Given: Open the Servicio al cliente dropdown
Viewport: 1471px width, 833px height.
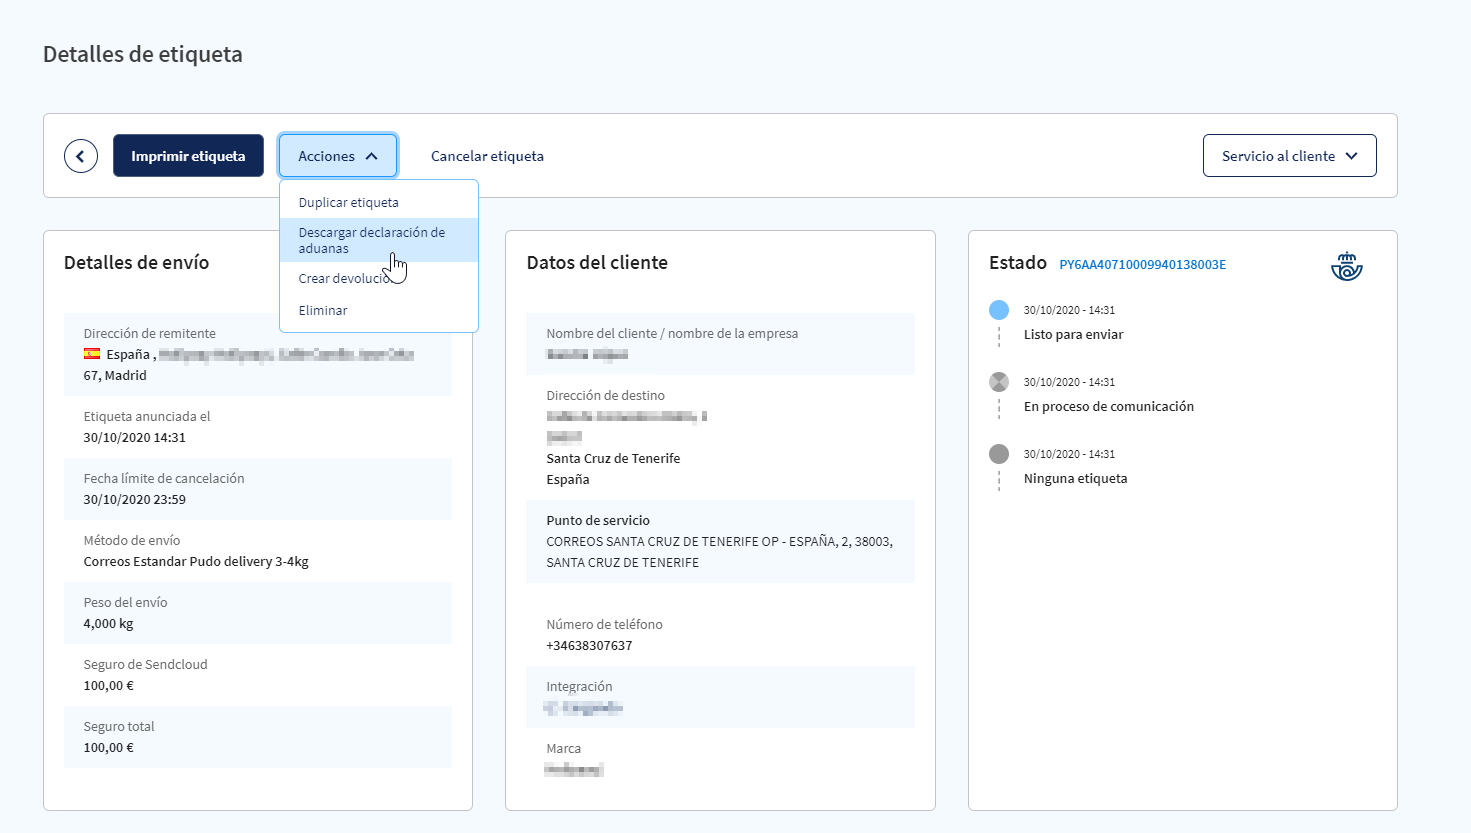Looking at the screenshot, I should pos(1290,156).
